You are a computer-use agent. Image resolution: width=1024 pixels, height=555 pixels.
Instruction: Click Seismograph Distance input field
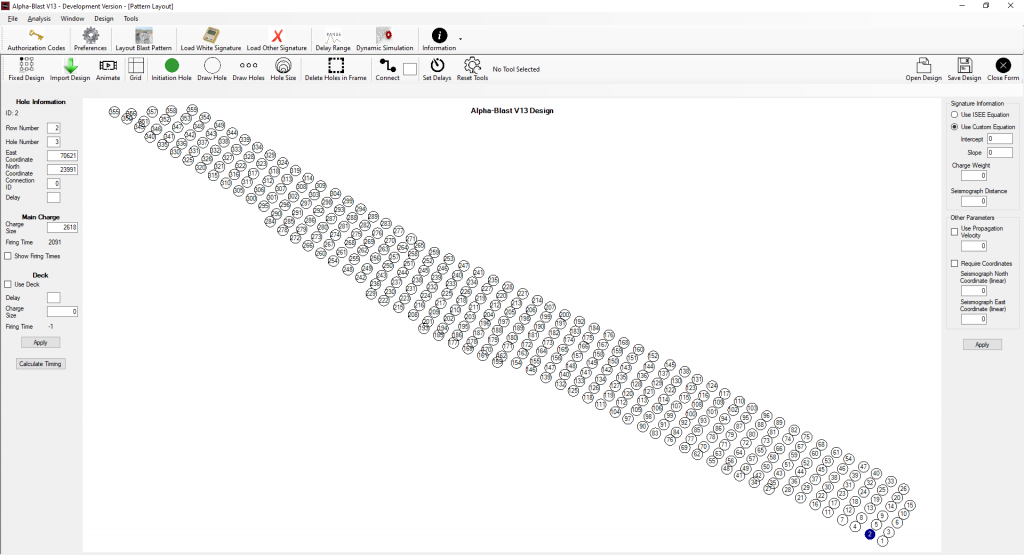[974, 201]
